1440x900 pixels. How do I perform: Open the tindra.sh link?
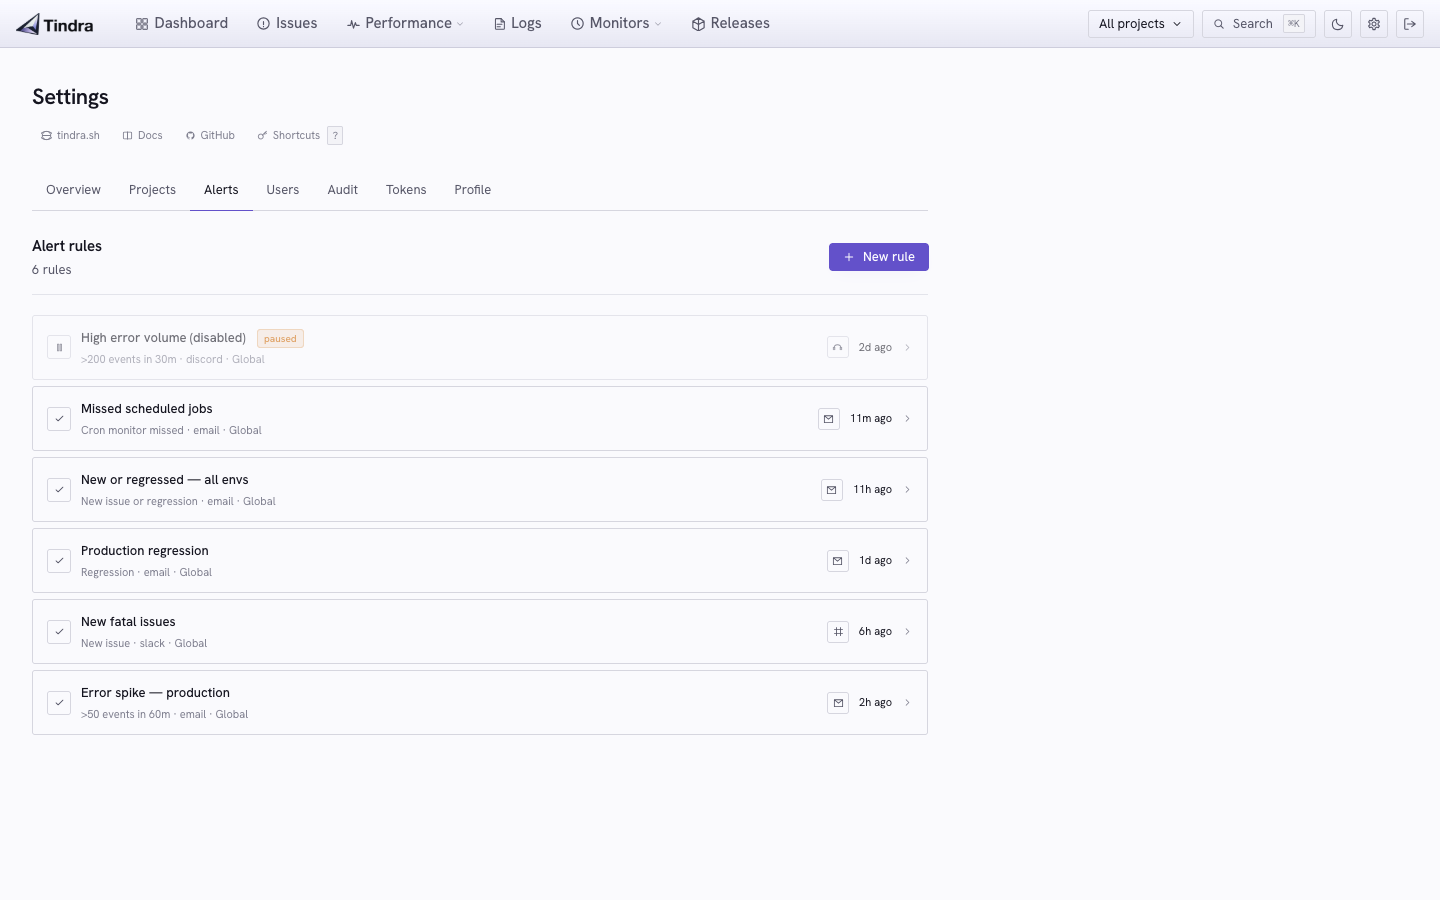point(70,135)
